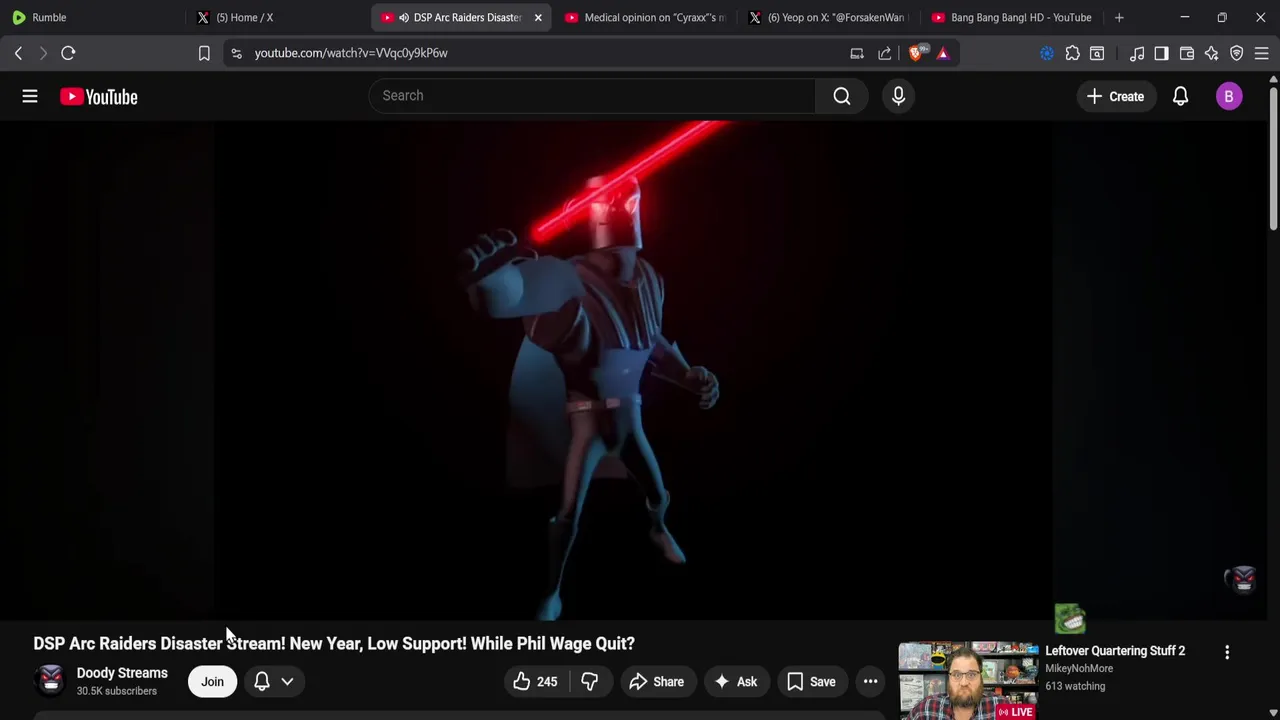Switch to the Medical opinion on Cyraxx tab
Viewport: 1280px width, 720px height.
(x=645, y=17)
